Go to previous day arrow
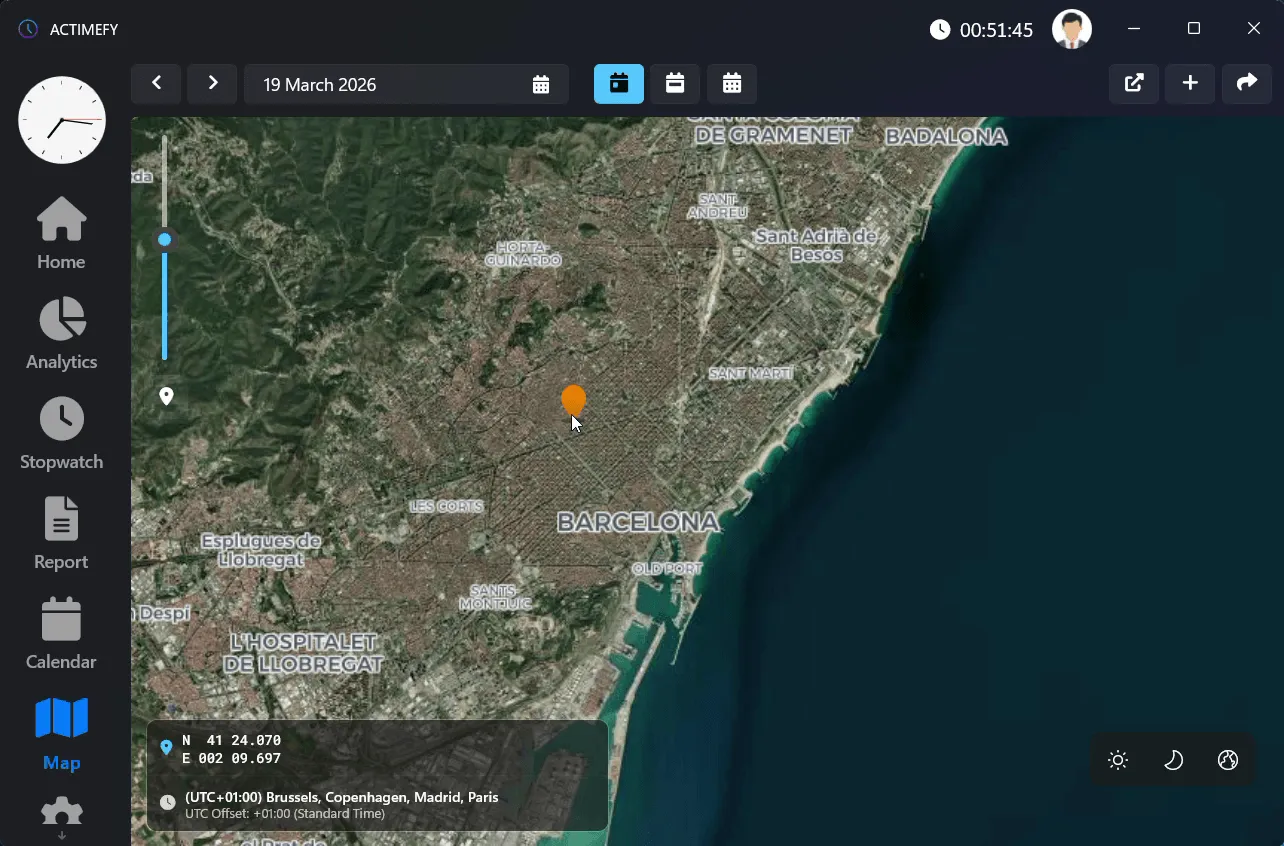Image resolution: width=1284 pixels, height=846 pixels. click(x=156, y=84)
